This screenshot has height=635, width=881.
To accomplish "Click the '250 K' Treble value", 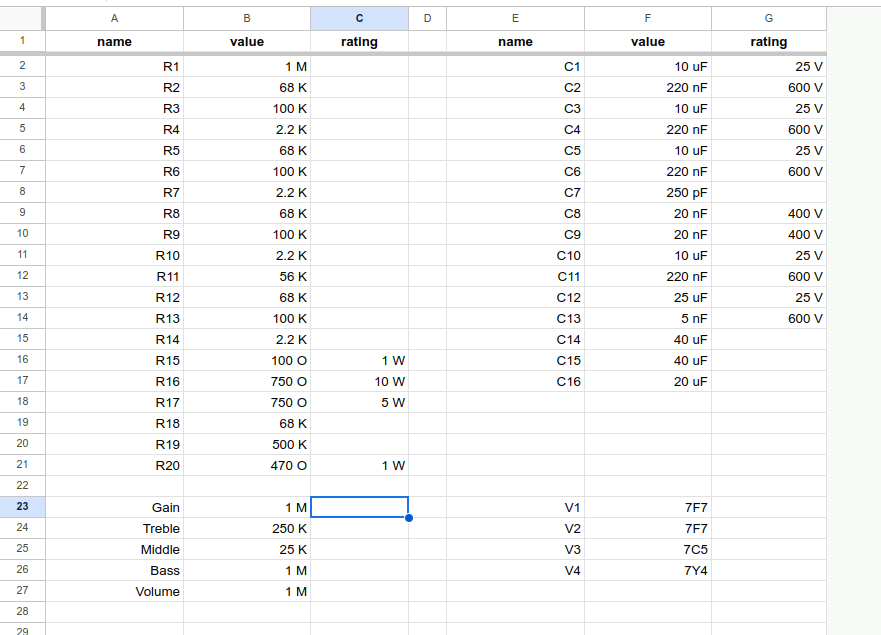I will point(247,528).
